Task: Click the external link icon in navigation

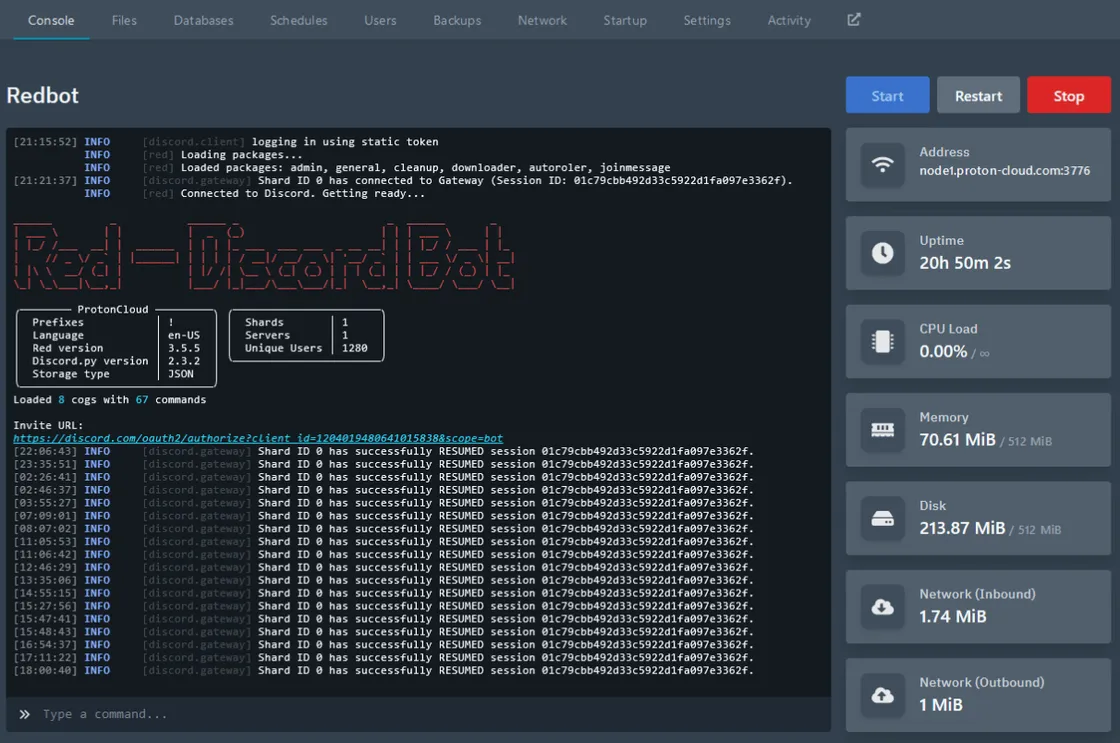Action: coord(854,19)
